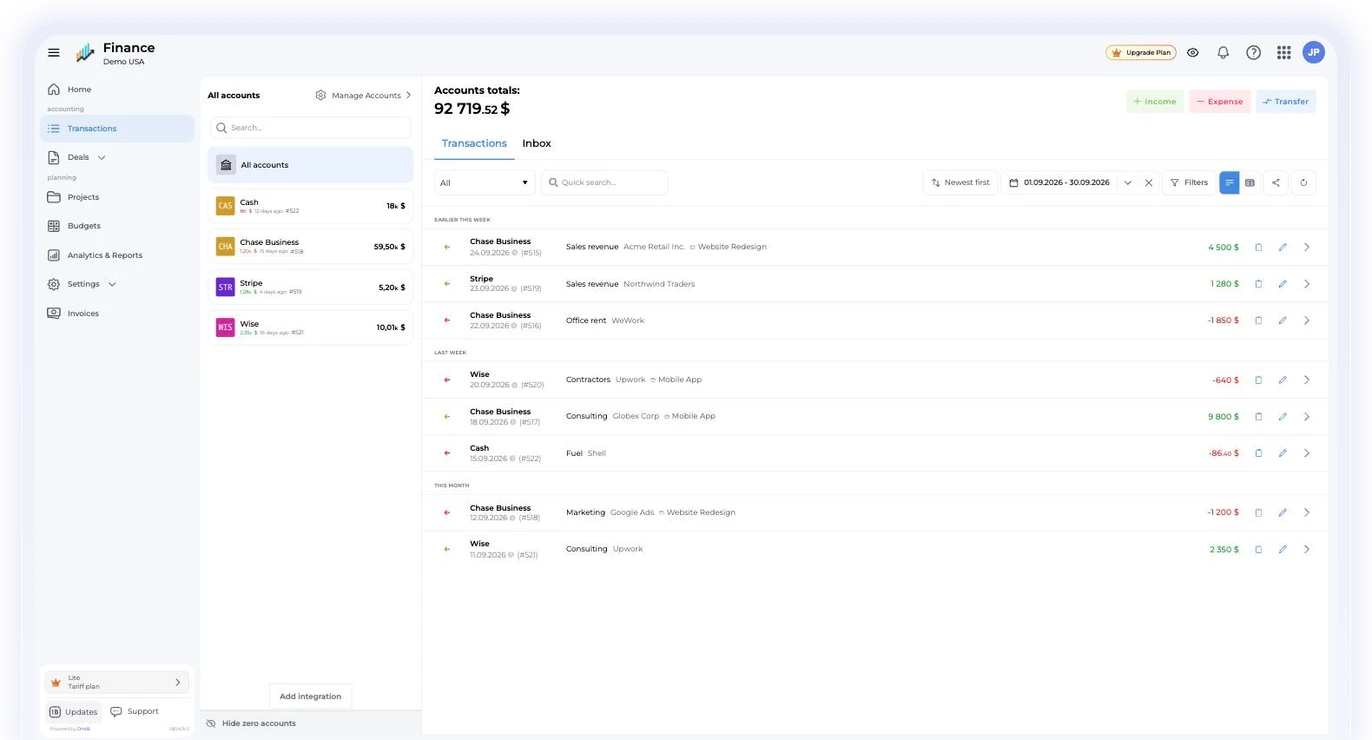Open the JP user avatar
Screen dimensions: 1372x740
[x=1314, y=52]
